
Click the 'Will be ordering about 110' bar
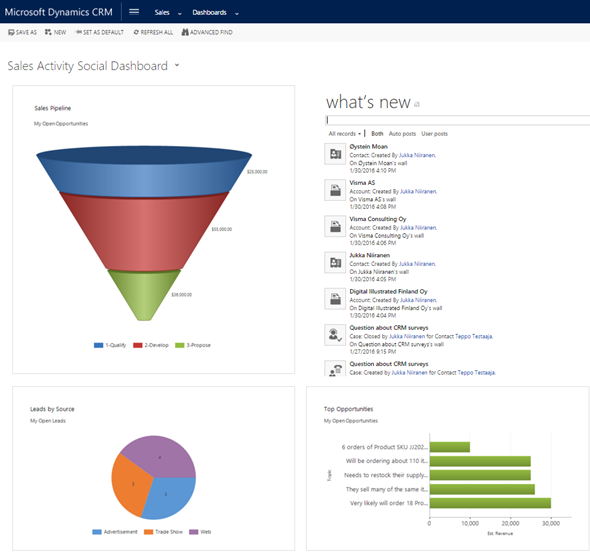pyautogui.click(x=480, y=461)
